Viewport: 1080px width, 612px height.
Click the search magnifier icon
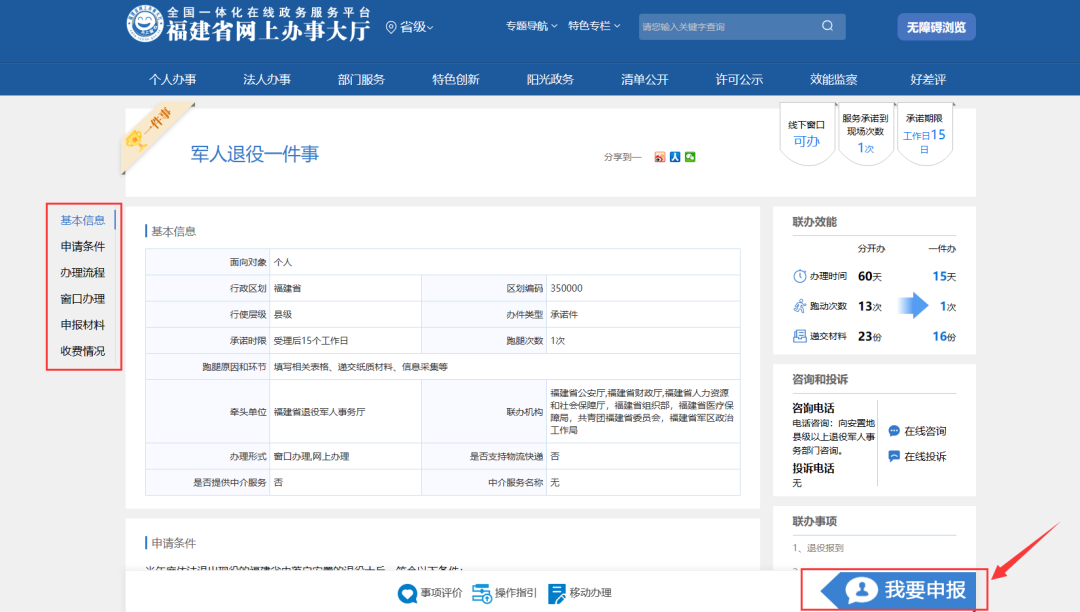click(x=827, y=26)
